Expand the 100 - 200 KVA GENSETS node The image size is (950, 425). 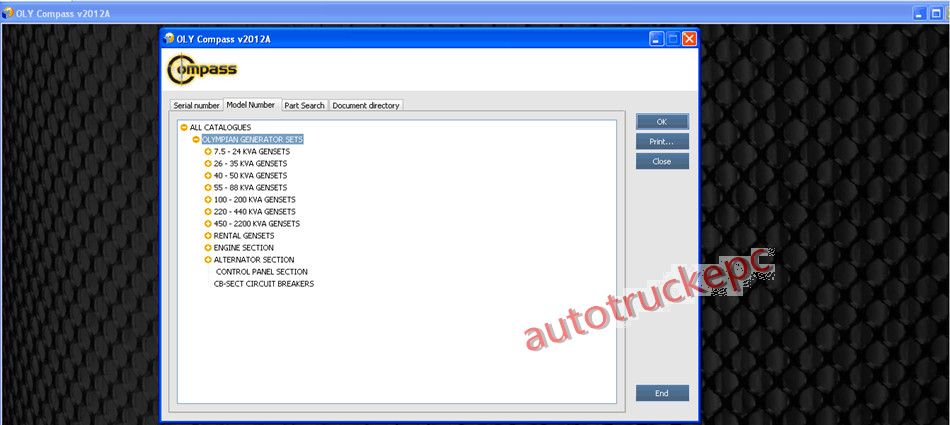208,199
